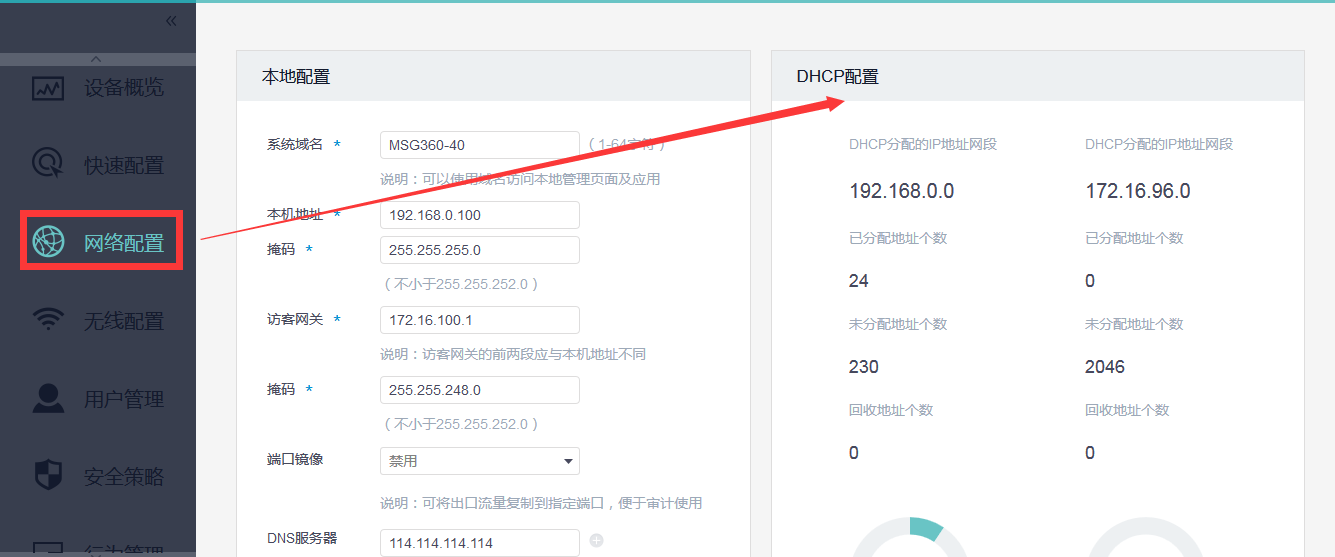Screen dimensions: 1335x557
Task: Click the 端口镜像 label
Action: click(x=295, y=459)
